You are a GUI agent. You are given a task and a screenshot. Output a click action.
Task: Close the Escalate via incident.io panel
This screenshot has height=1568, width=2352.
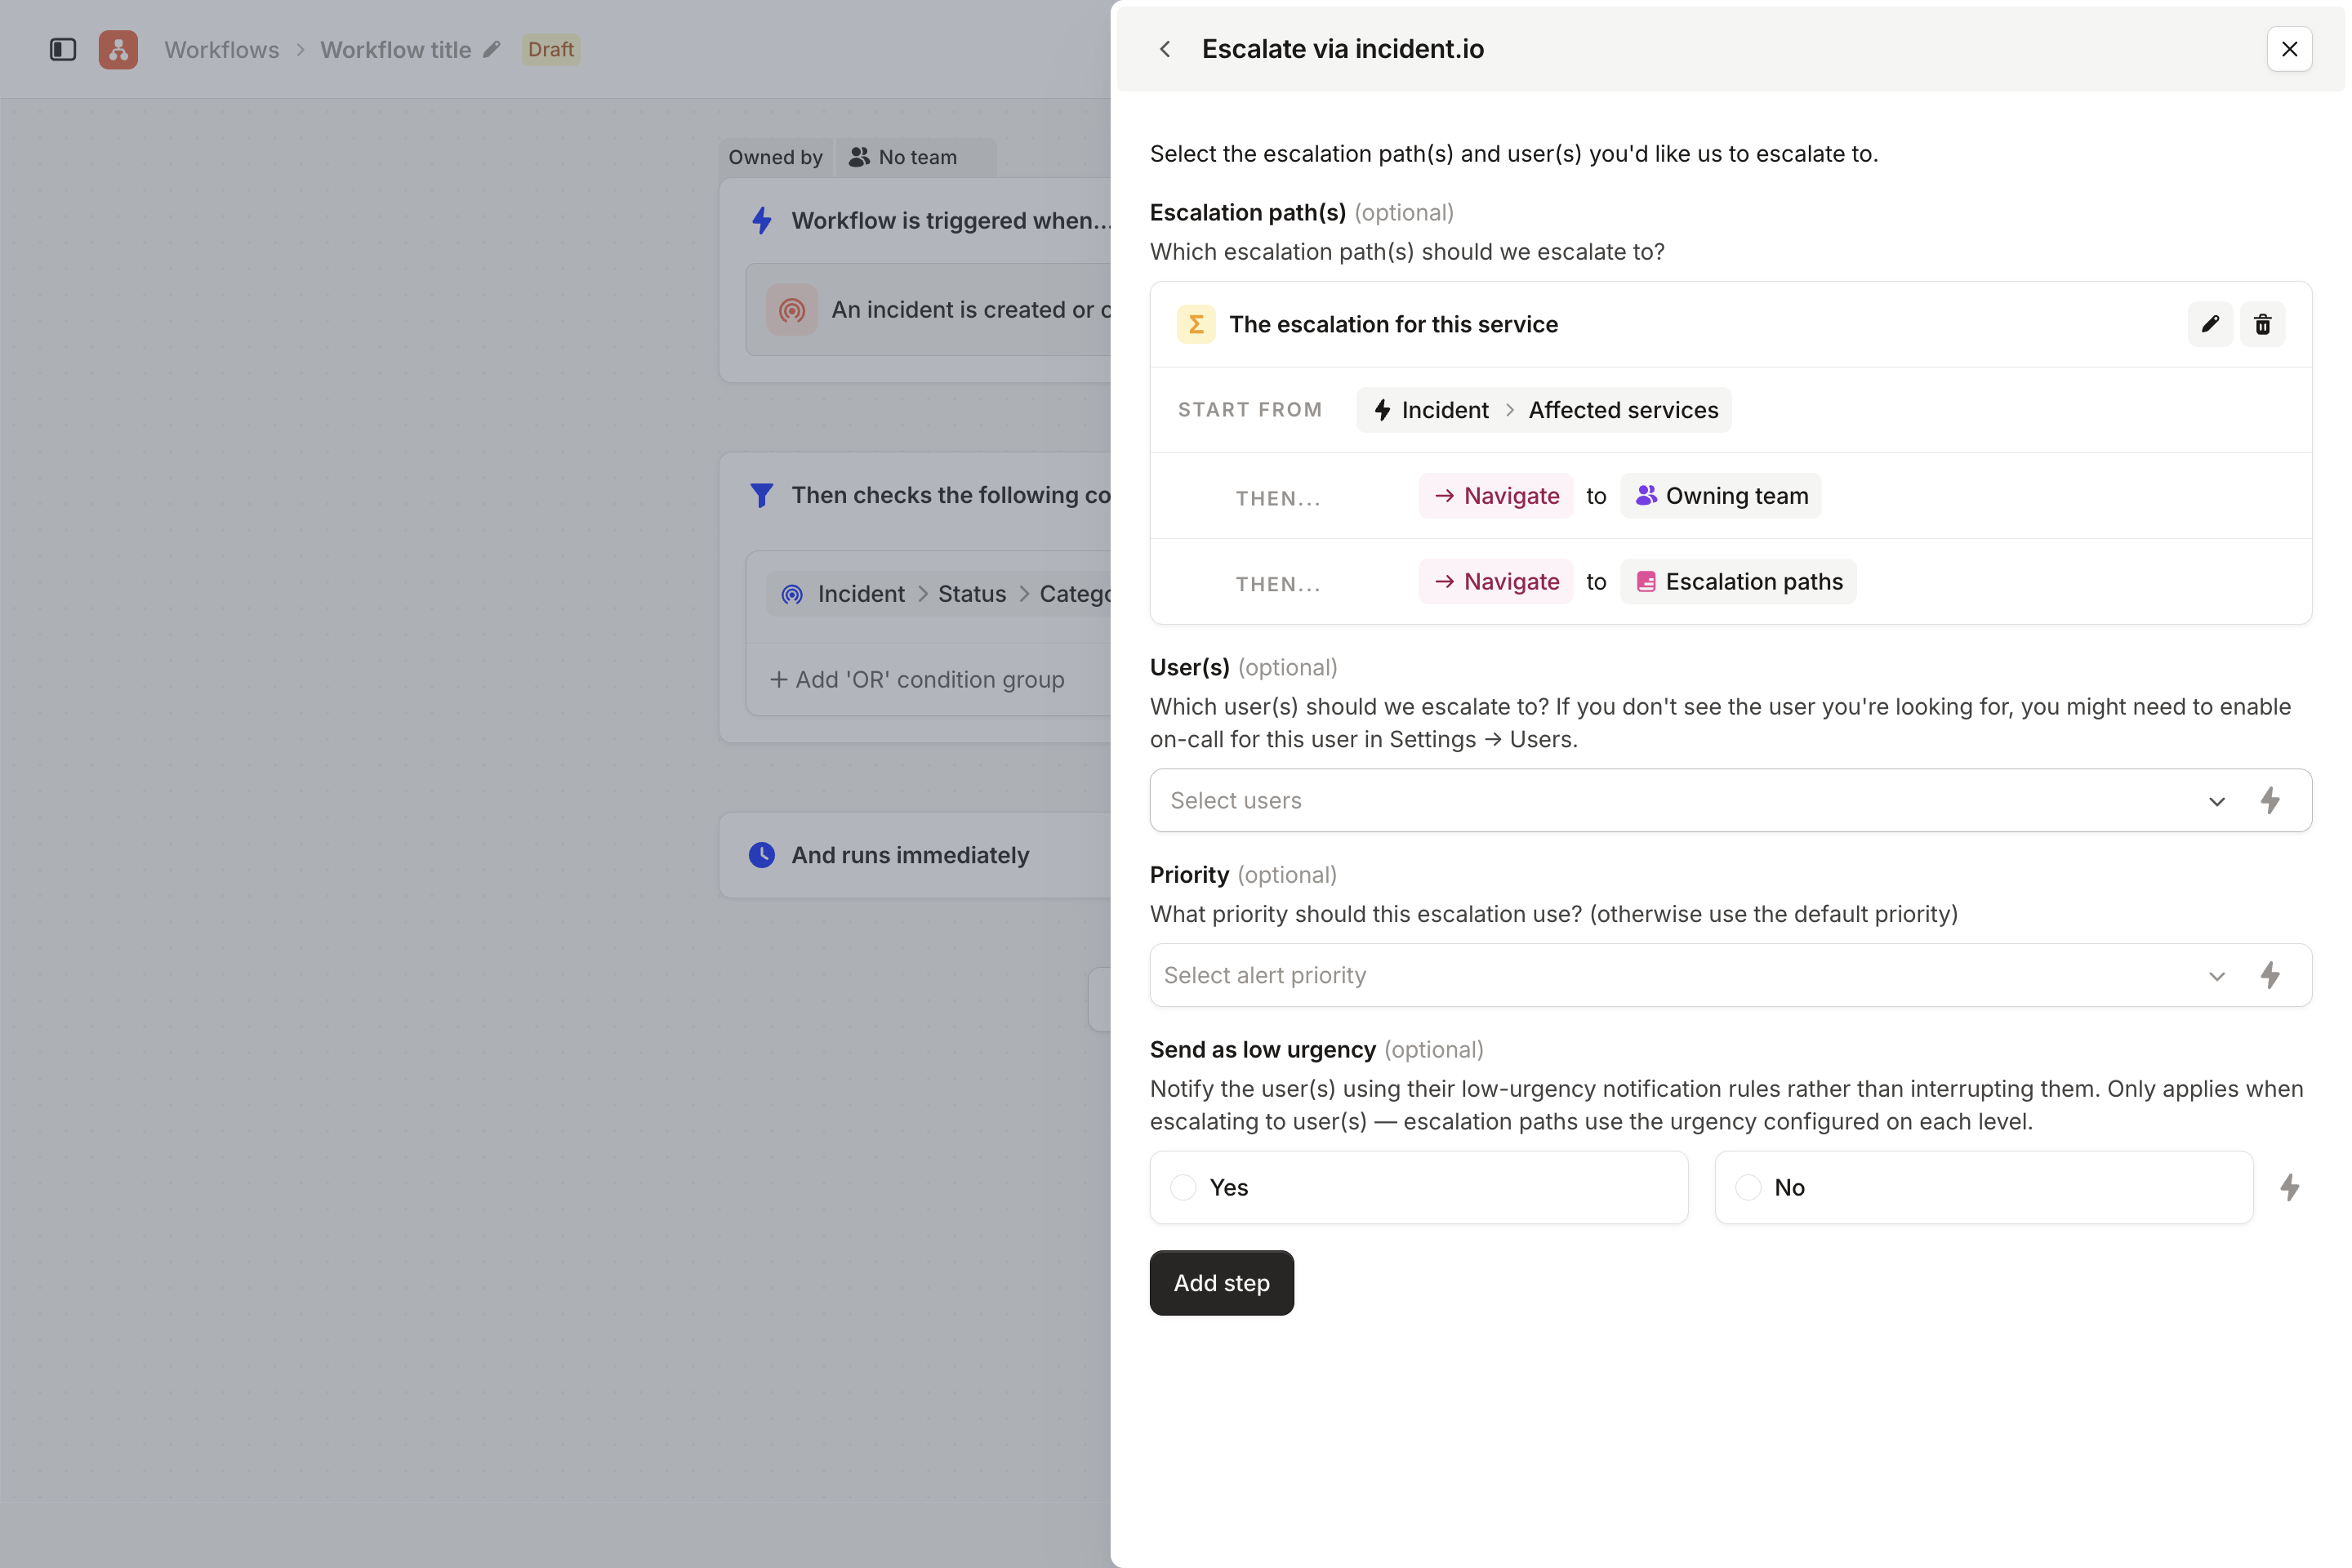click(2289, 49)
